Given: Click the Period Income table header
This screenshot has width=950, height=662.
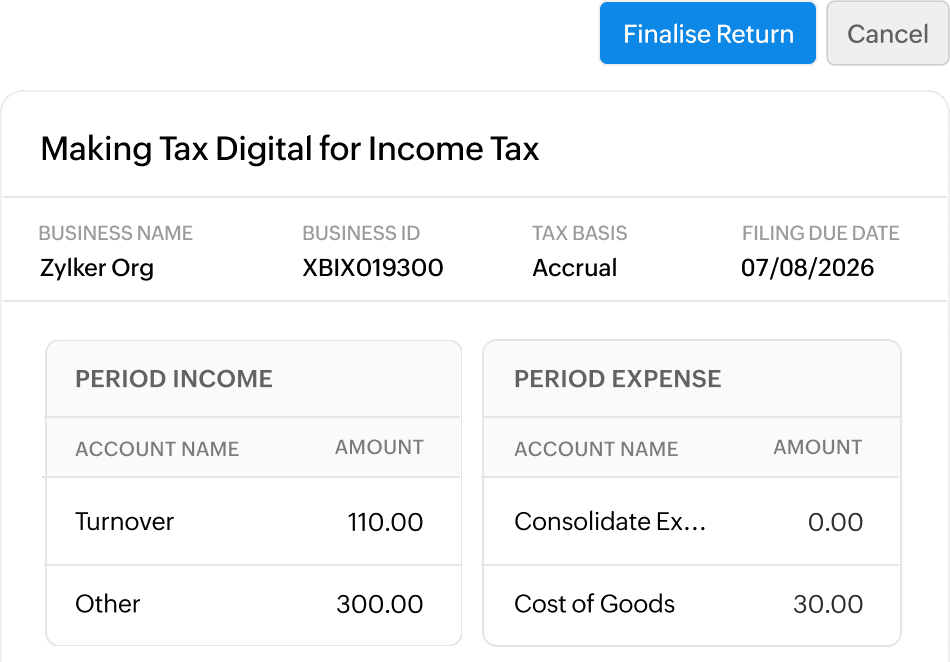Looking at the screenshot, I should point(174,379).
